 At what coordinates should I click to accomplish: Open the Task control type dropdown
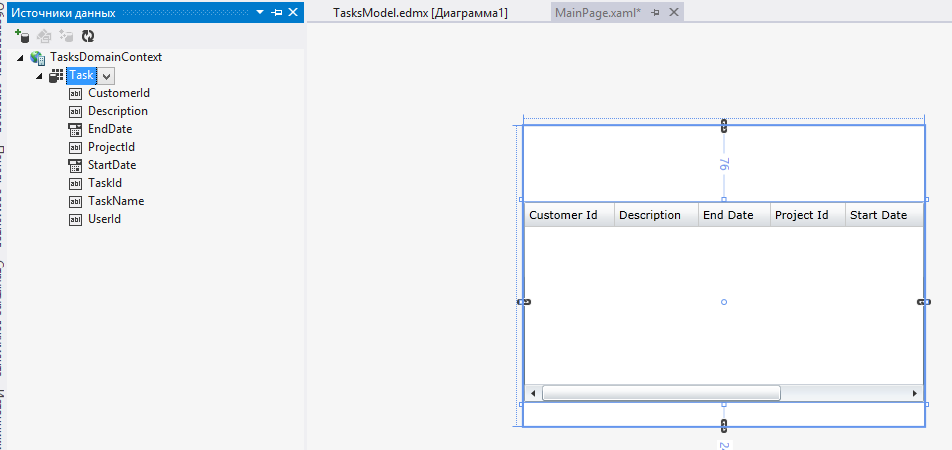(x=106, y=76)
